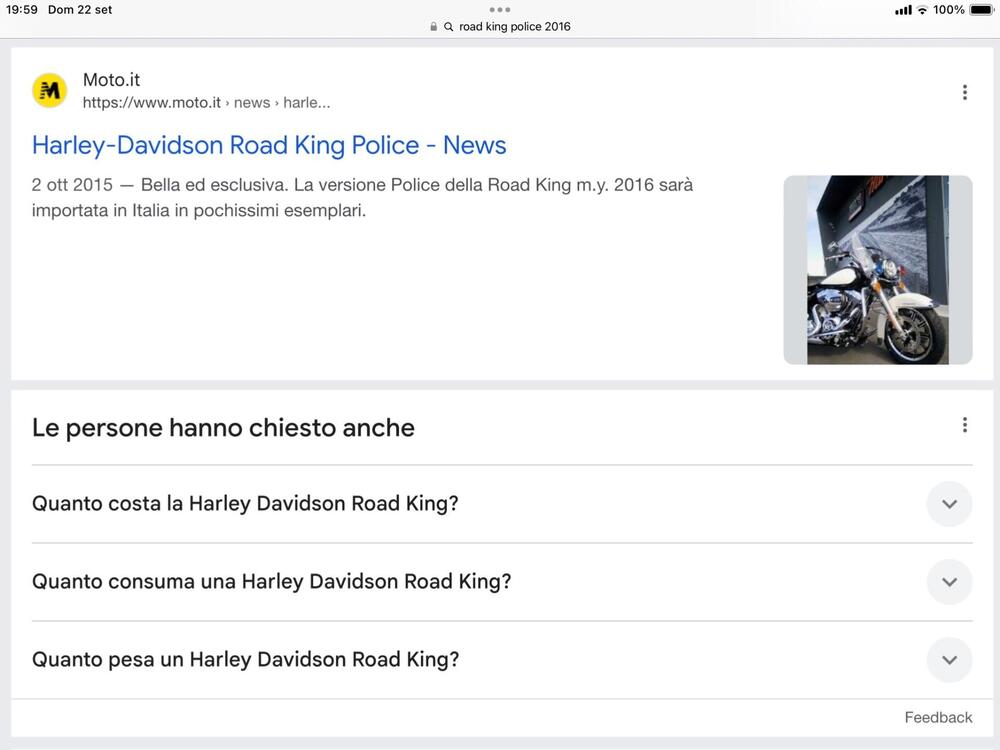Click the https://www.moto.it breadcrumb URL
The height and width of the screenshot is (750, 1000).
point(152,103)
